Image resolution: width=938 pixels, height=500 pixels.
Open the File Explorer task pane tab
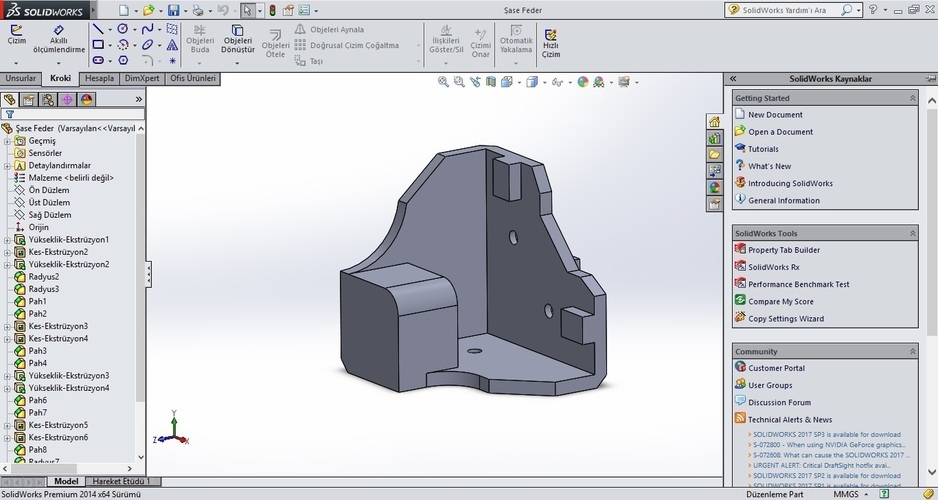(714, 154)
